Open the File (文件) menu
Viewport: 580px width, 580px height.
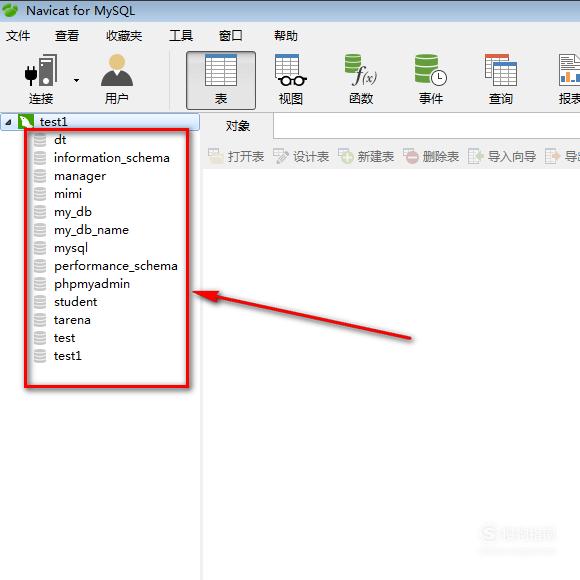[x=18, y=36]
